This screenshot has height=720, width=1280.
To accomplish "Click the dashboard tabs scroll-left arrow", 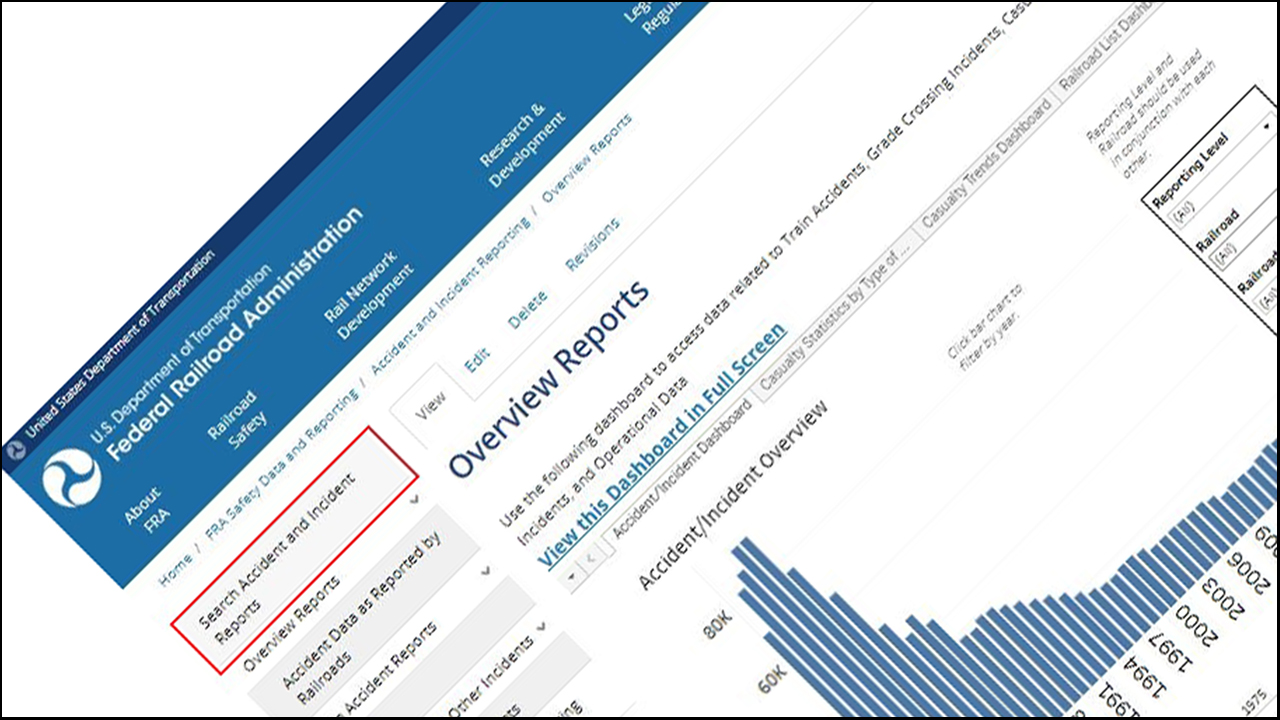I will click(x=590, y=556).
